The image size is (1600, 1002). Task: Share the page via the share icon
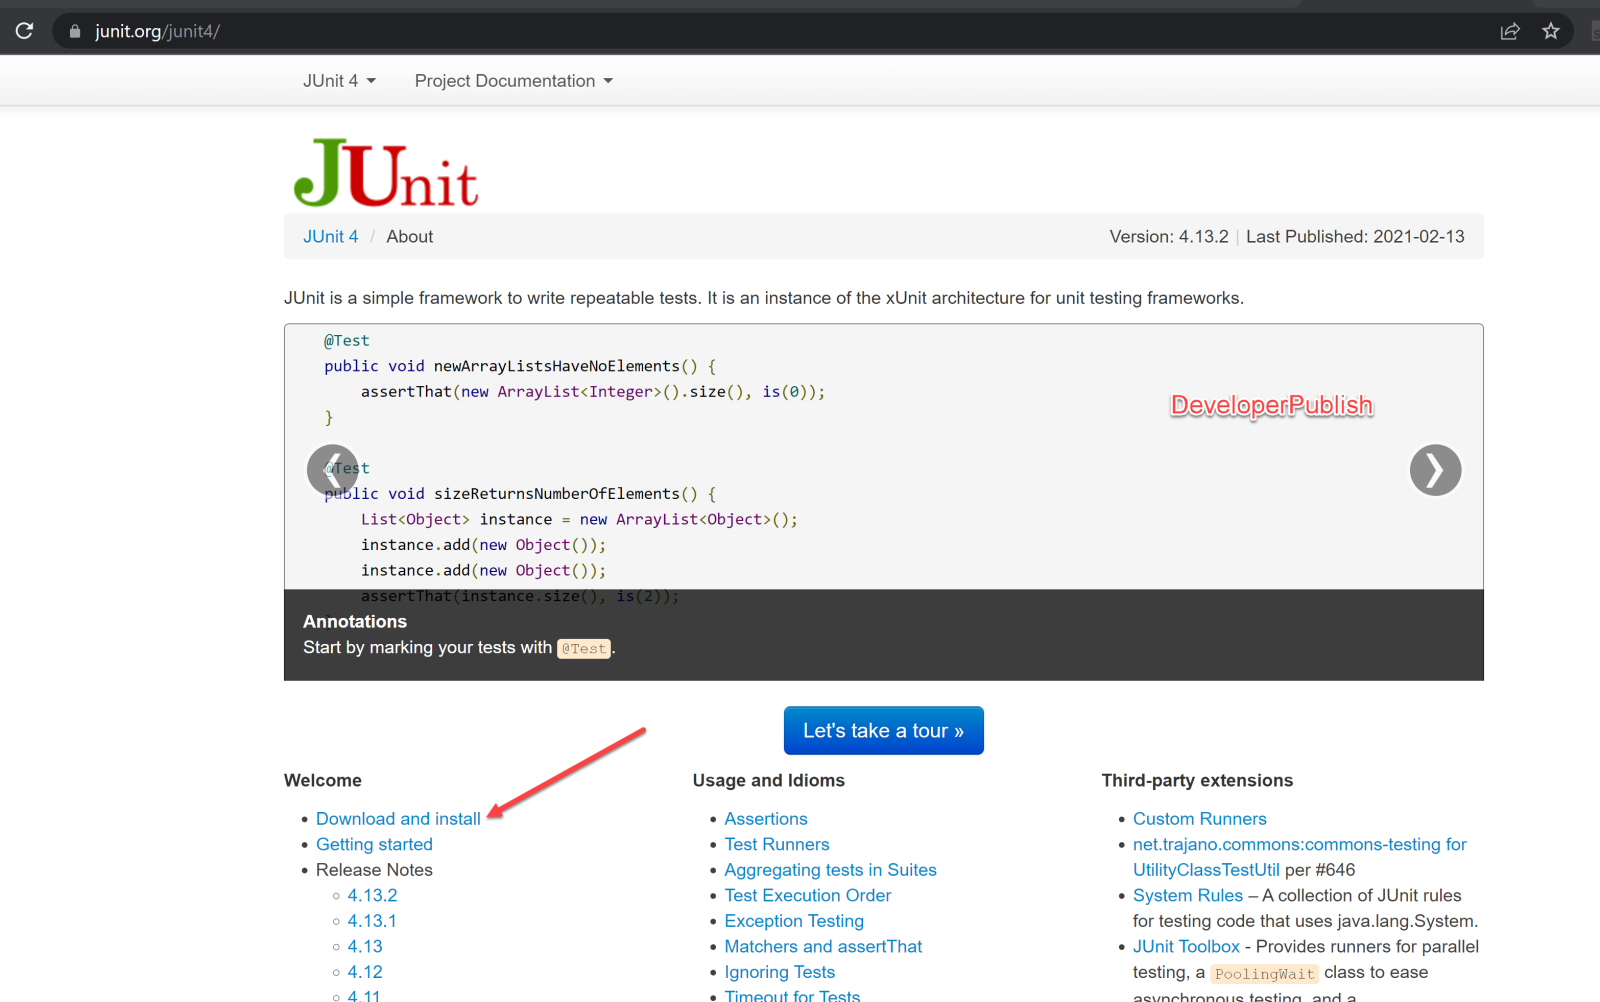(x=1509, y=31)
